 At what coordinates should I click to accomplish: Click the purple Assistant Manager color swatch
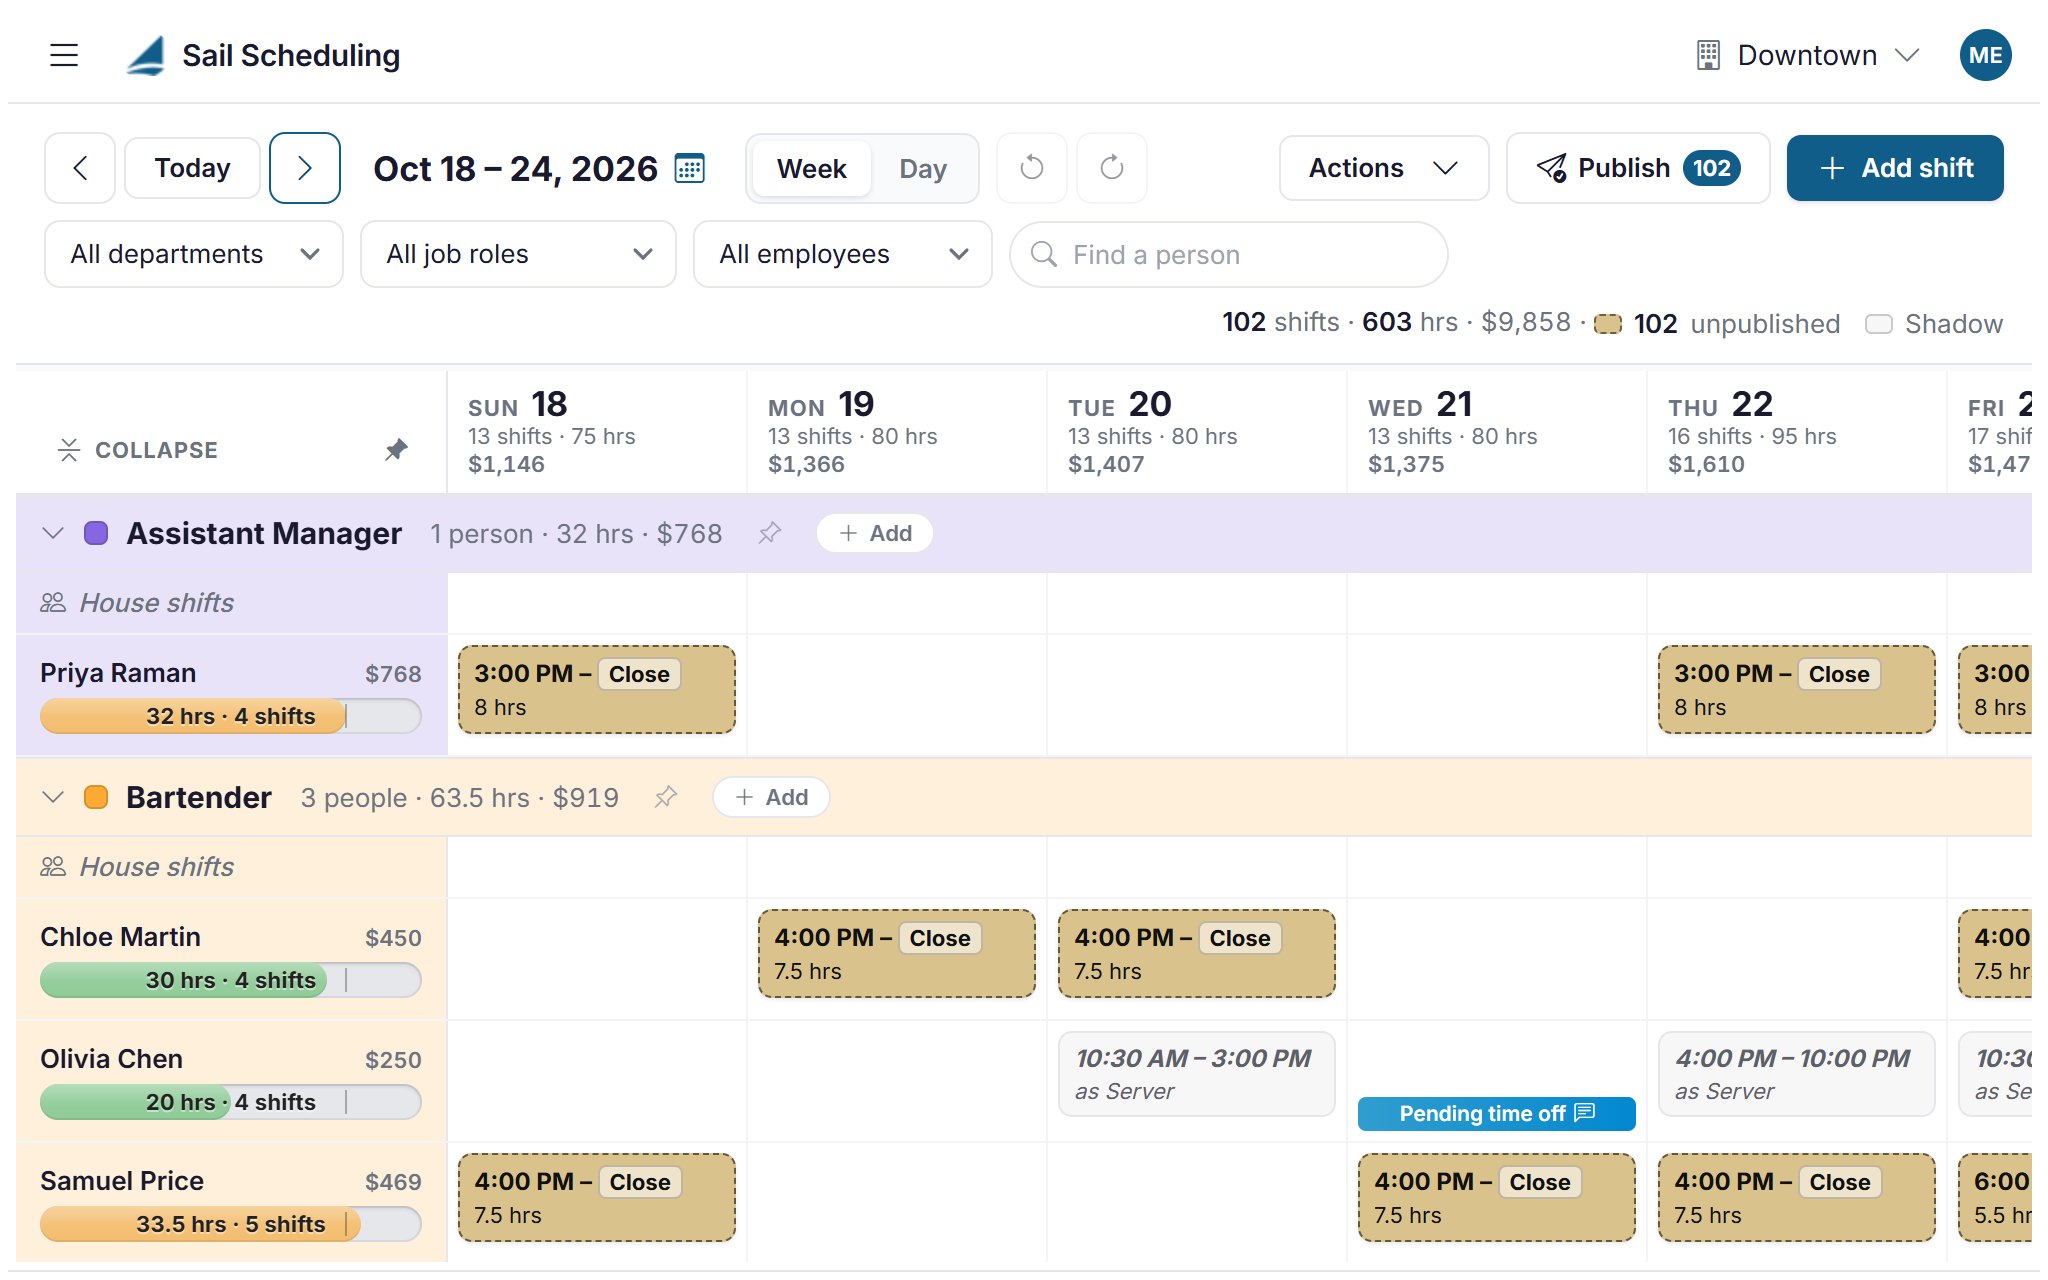[96, 533]
